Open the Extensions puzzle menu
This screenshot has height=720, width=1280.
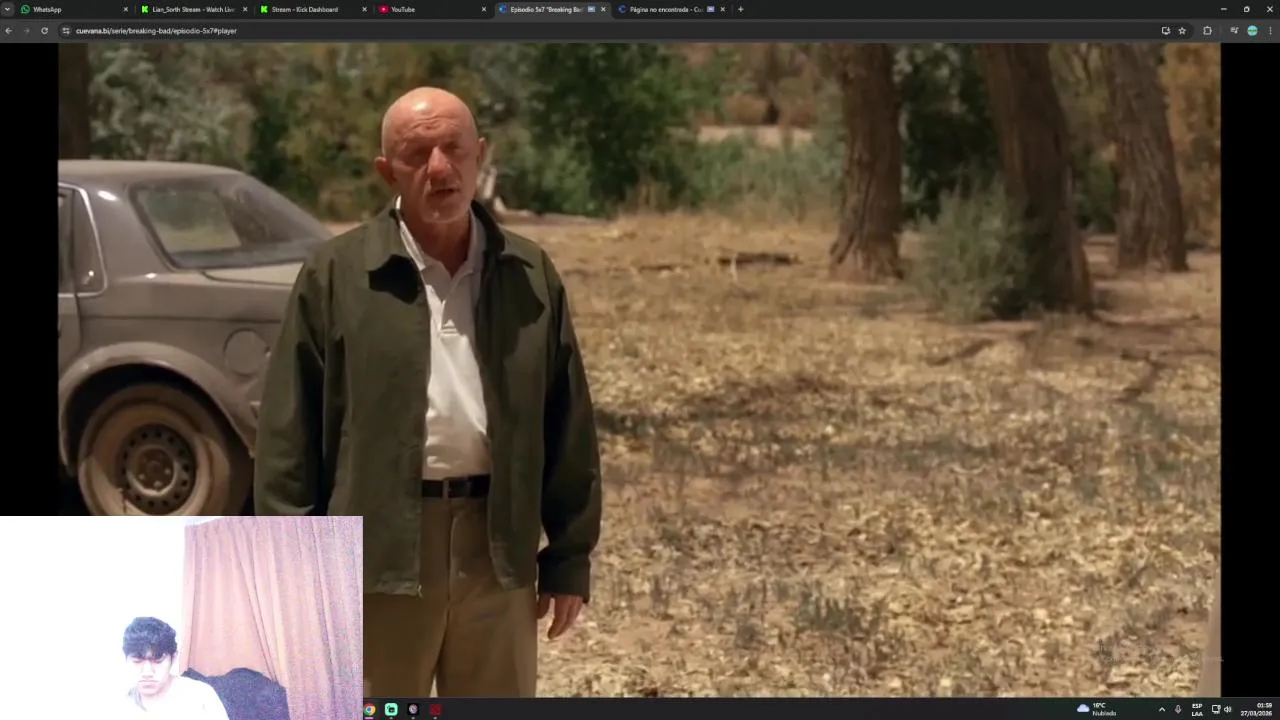pos(1207,31)
